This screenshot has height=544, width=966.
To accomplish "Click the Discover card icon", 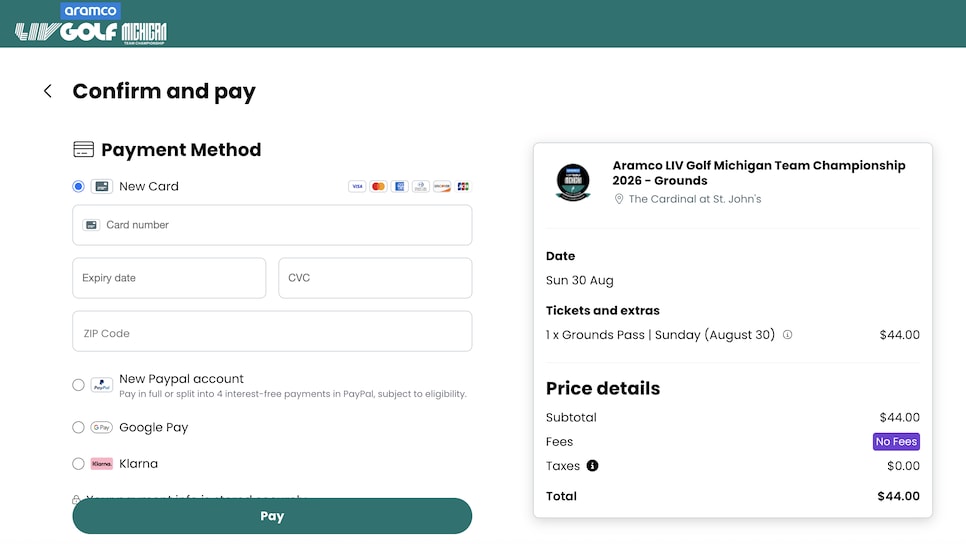I will coord(442,186).
